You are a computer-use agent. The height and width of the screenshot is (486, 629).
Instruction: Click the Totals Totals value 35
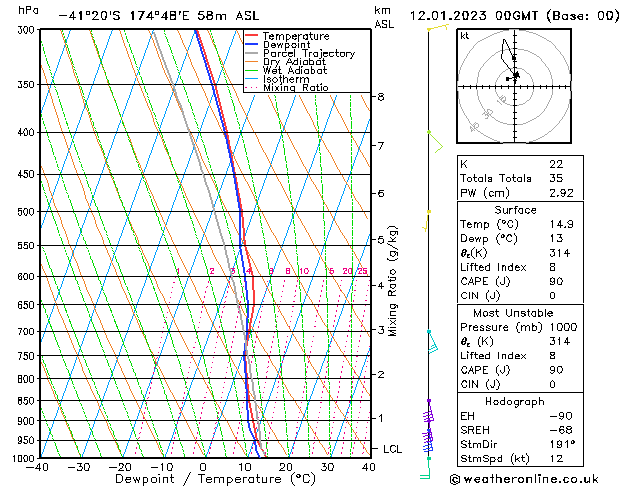556,178
